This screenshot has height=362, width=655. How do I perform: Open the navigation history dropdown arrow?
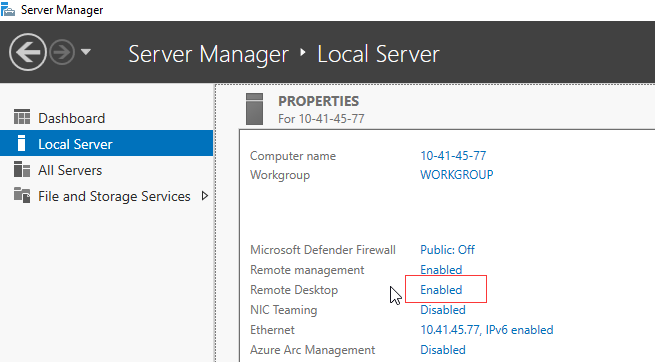tap(86, 52)
